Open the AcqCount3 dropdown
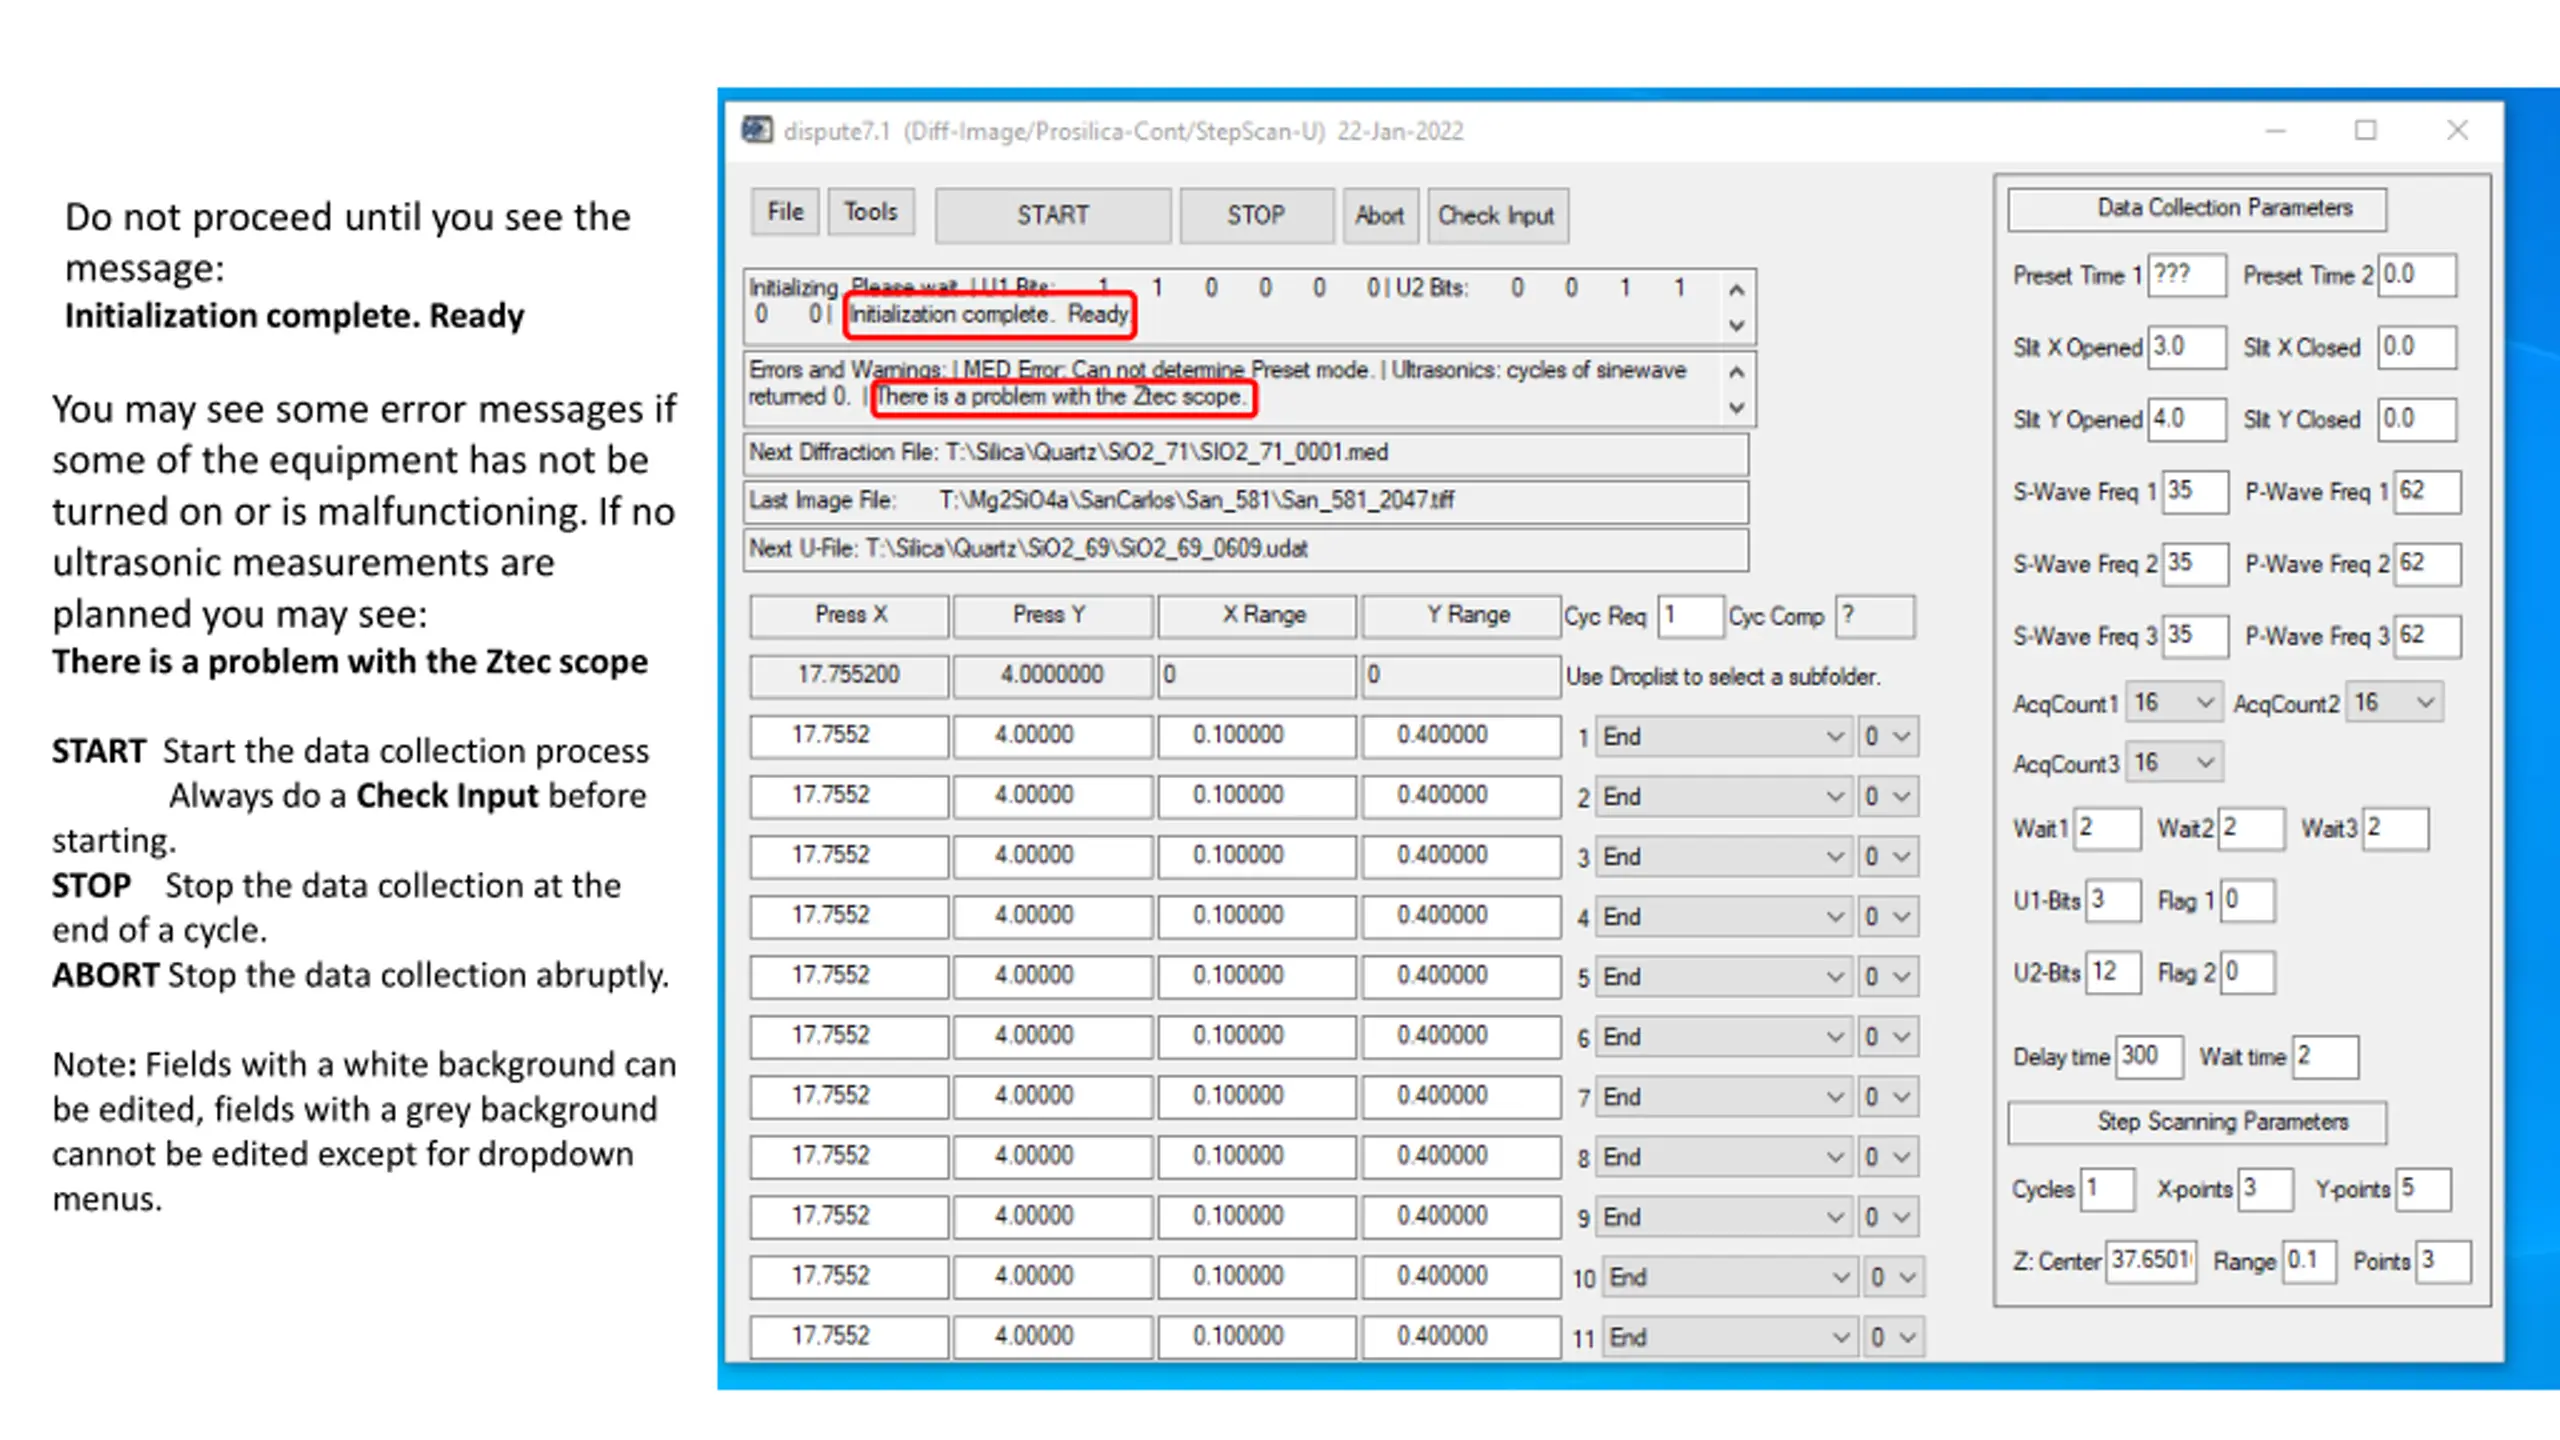The height and width of the screenshot is (1440, 2560). tap(2174, 763)
